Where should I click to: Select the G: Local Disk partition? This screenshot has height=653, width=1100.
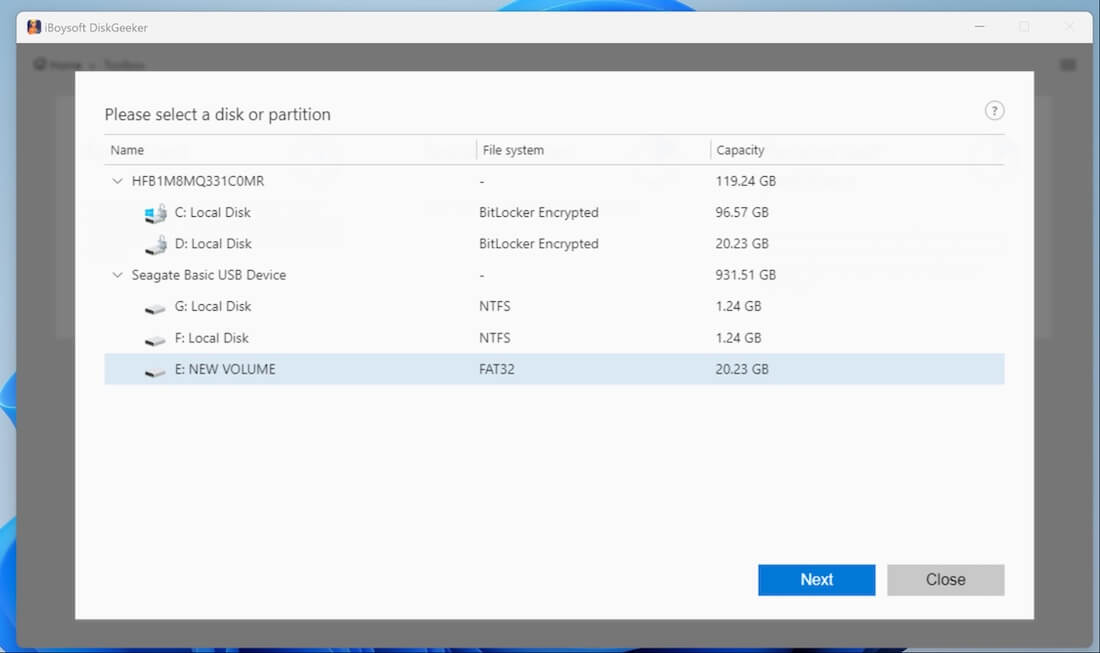pyautogui.click(x=554, y=307)
